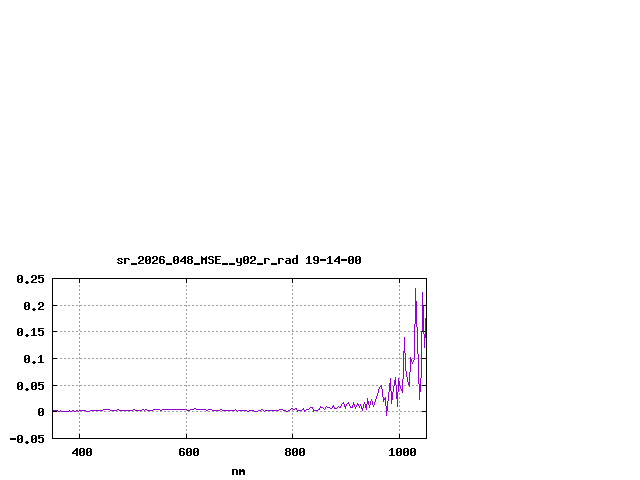Click the 0.05 y-axis tick label

31,385
